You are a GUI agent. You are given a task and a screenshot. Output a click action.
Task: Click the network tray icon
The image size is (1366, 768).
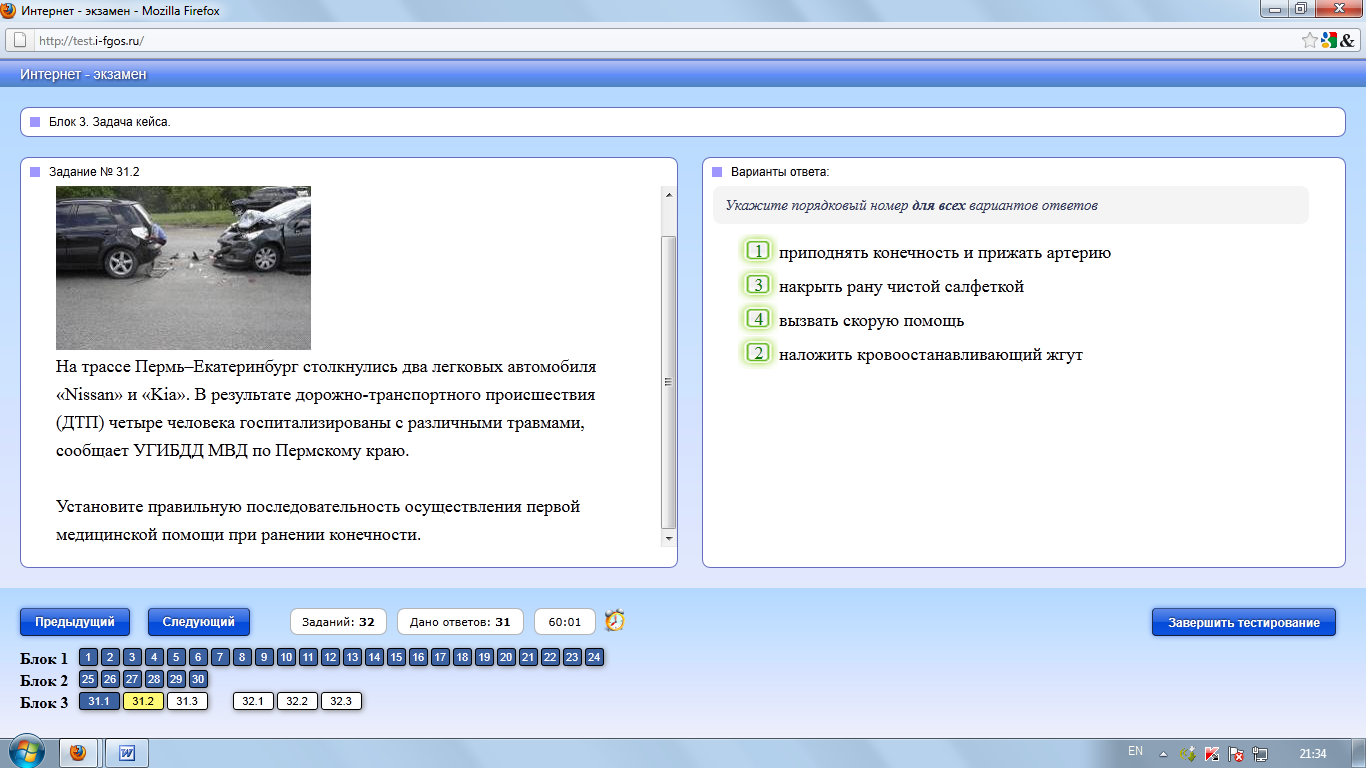click(x=1260, y=753)
